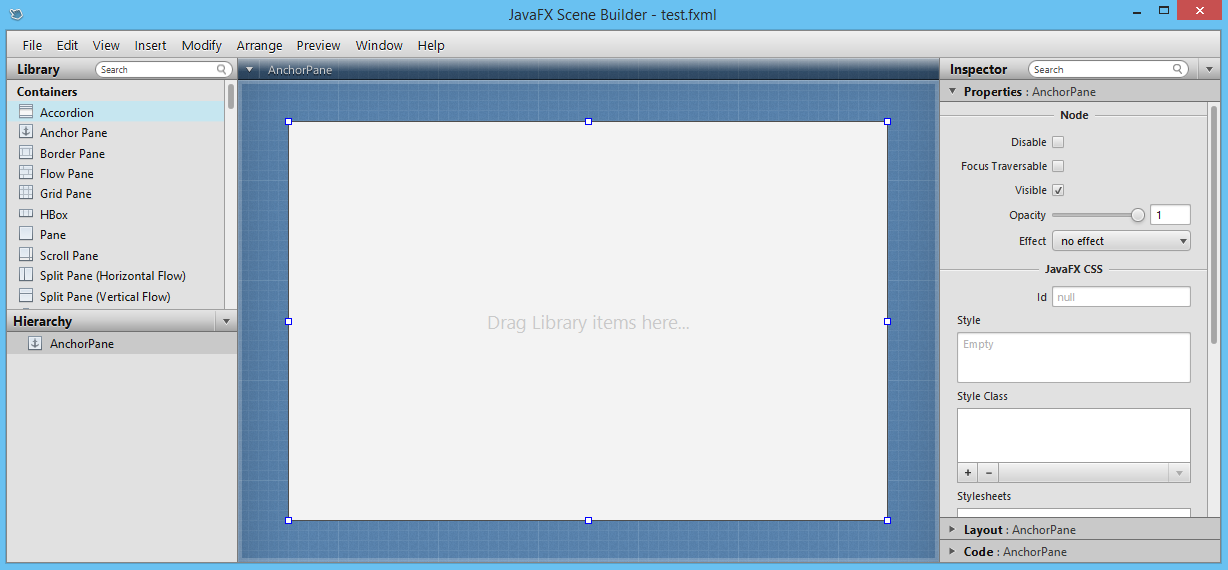Click the Pane icon in Library

point(26,234)
